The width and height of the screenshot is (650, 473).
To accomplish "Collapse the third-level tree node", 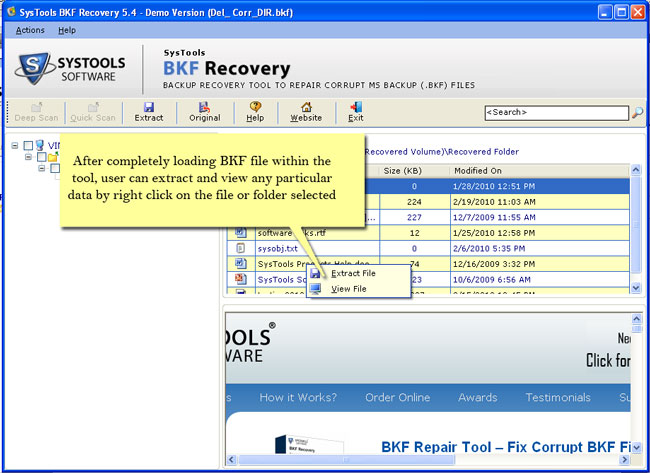I will (42, 168).
